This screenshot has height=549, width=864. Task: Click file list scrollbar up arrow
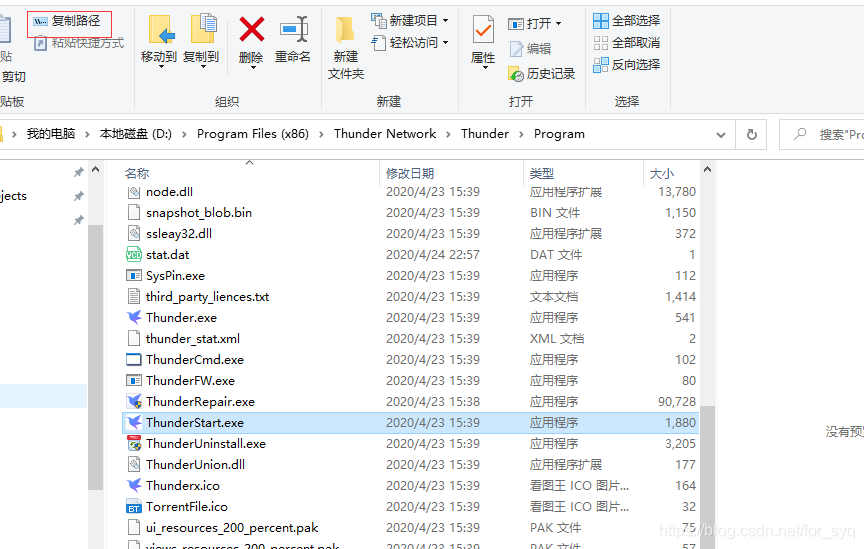click(x=708, y=169)
